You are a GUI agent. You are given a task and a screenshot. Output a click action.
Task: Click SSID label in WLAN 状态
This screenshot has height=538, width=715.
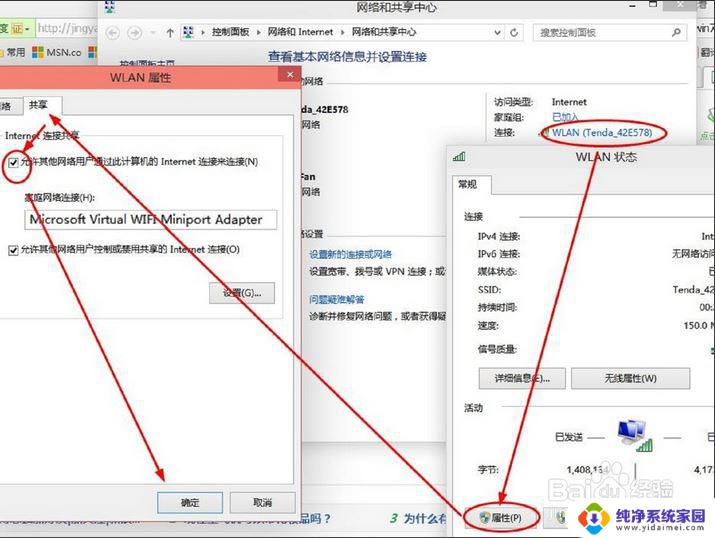coord(490,290)
